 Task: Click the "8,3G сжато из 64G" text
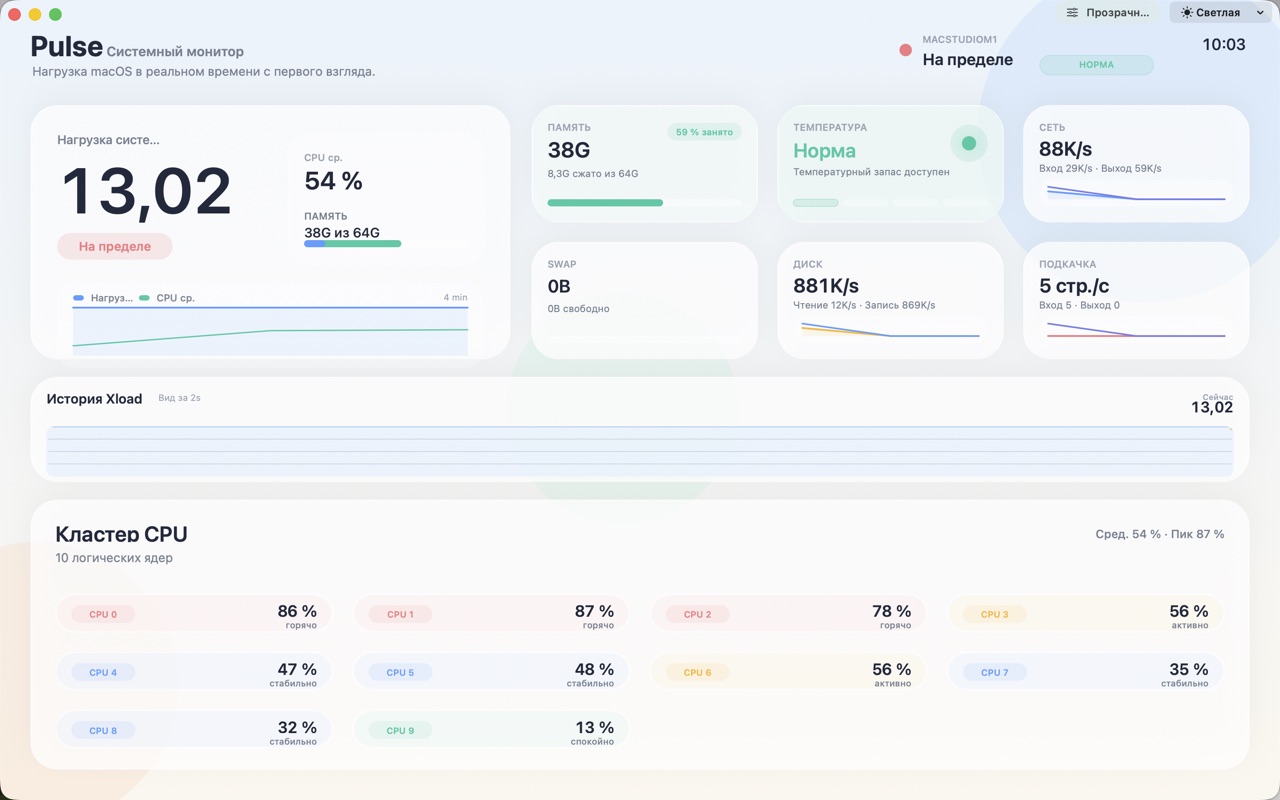tap(593, 174)
